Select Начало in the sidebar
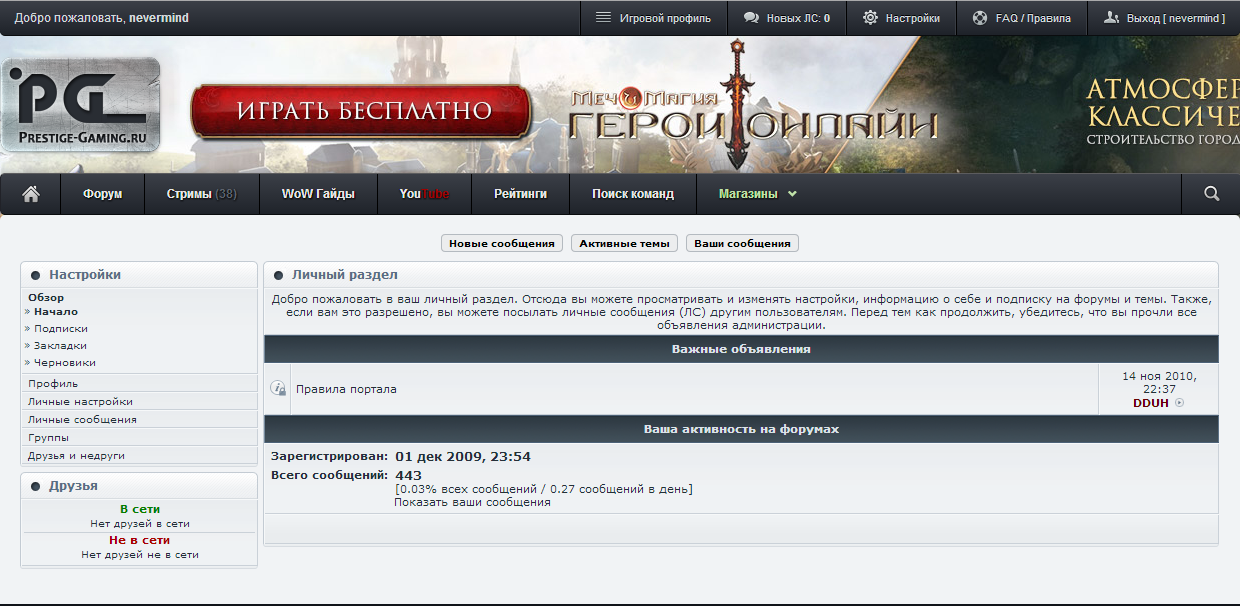Screen dimensions: 1240x606 click(x=55, y=311)
